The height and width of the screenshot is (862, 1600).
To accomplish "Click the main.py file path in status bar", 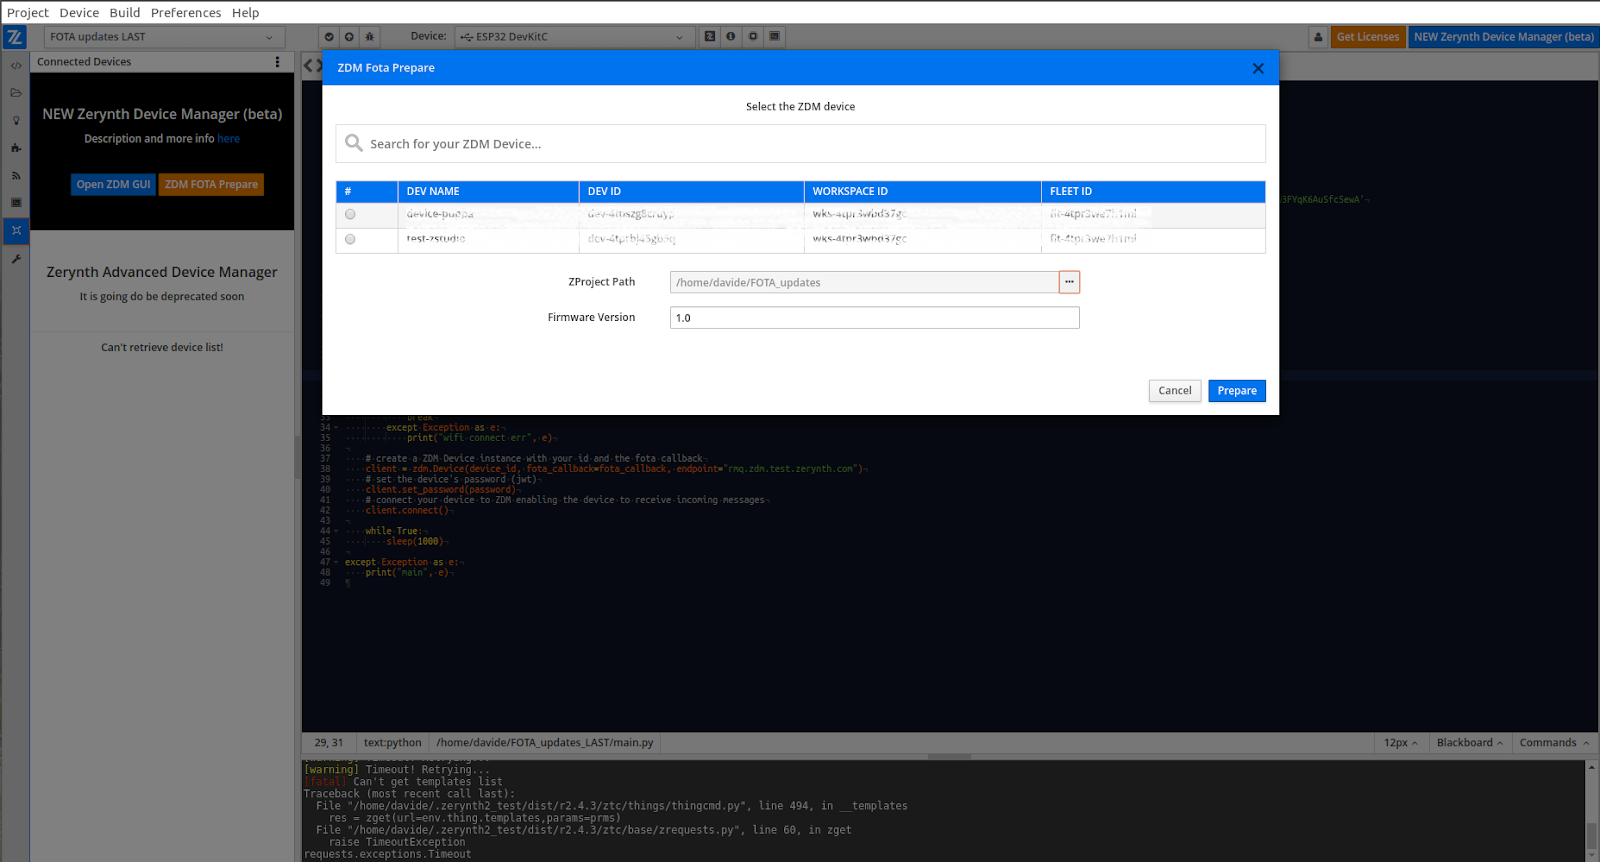I will (545, 743).
